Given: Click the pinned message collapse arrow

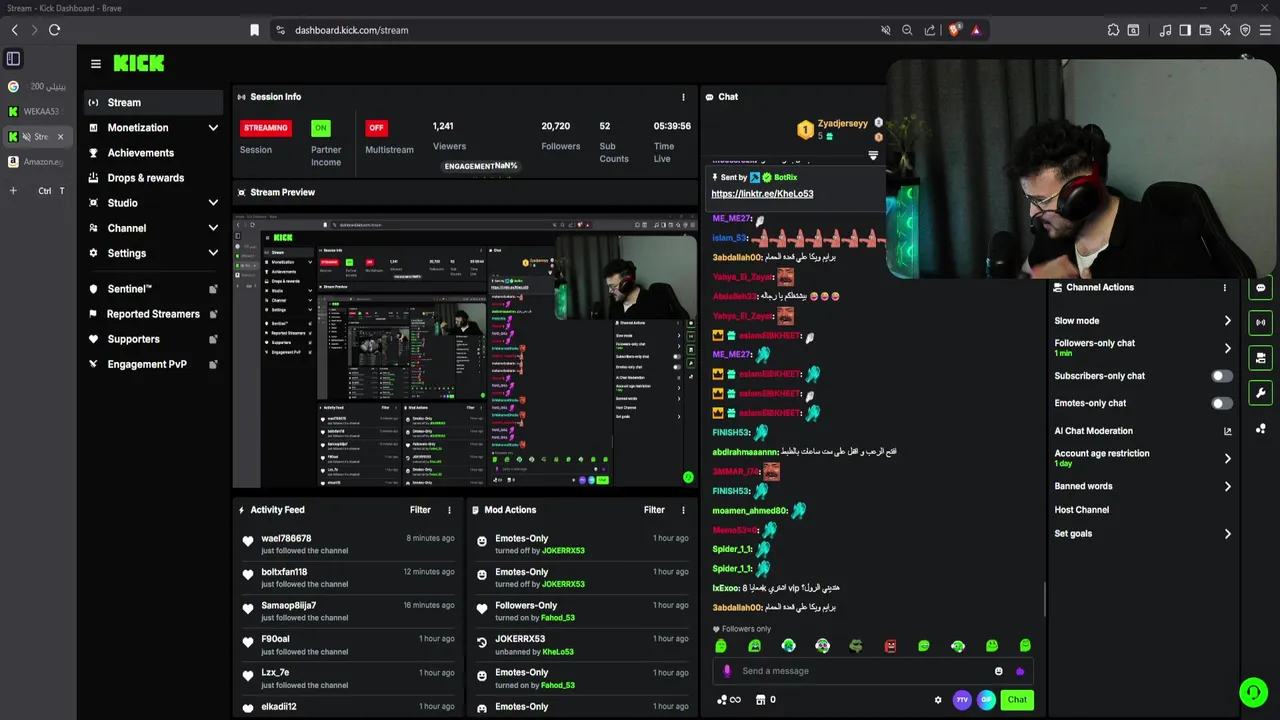Looking at the screenshot, I should click(873, 156).
